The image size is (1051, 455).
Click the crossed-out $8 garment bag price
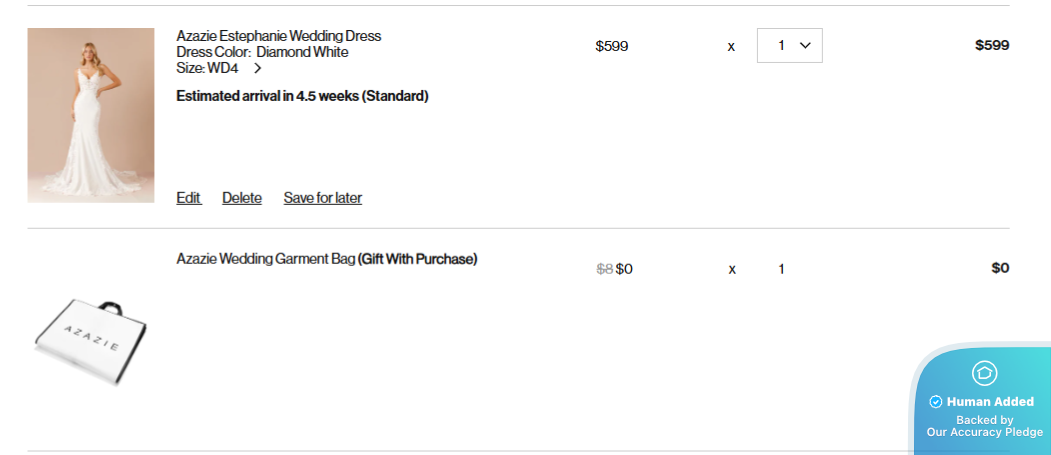pos(604,268)
